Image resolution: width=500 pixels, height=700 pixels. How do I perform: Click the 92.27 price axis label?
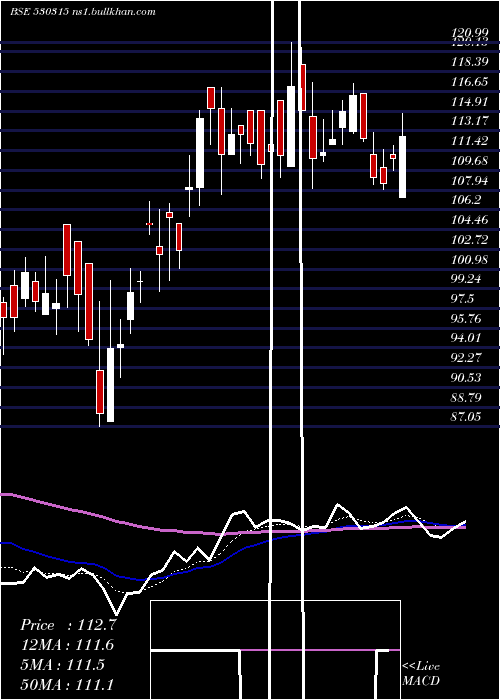click(x=466, y=358)
